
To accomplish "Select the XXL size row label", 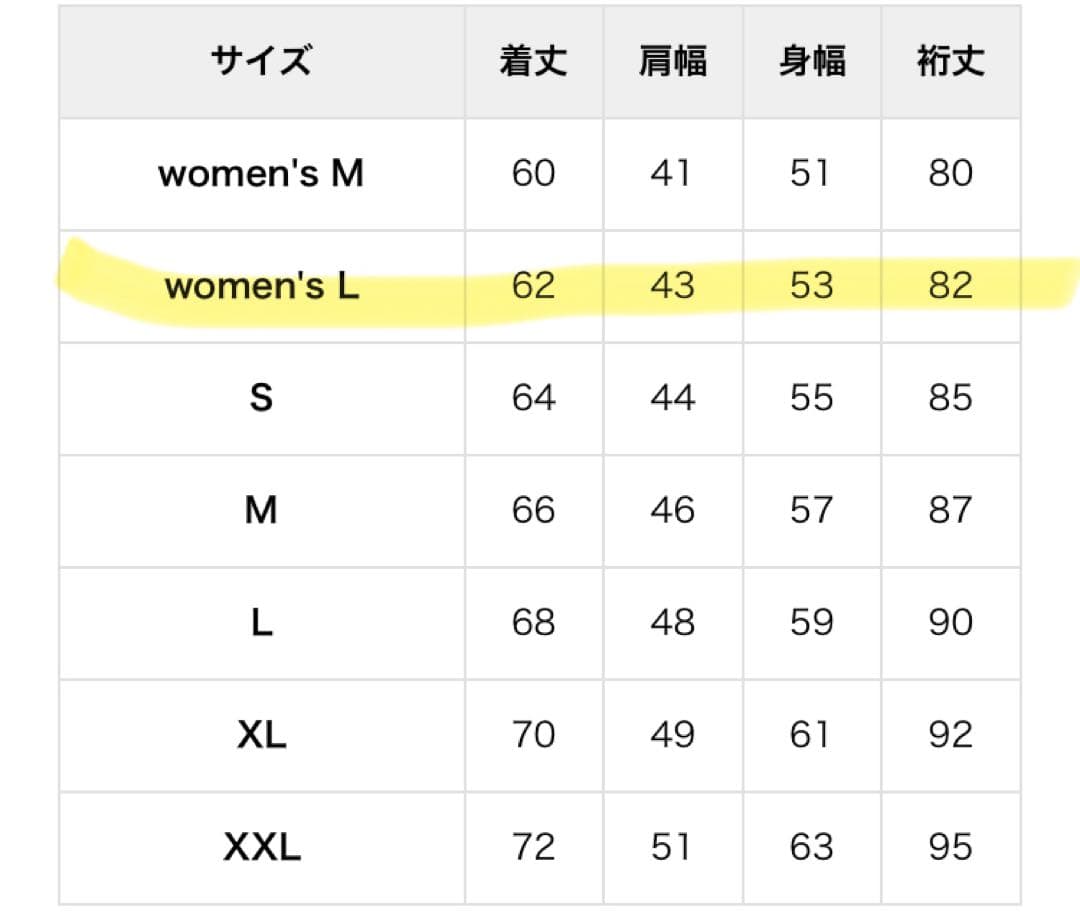I will [x=262, y=847].
